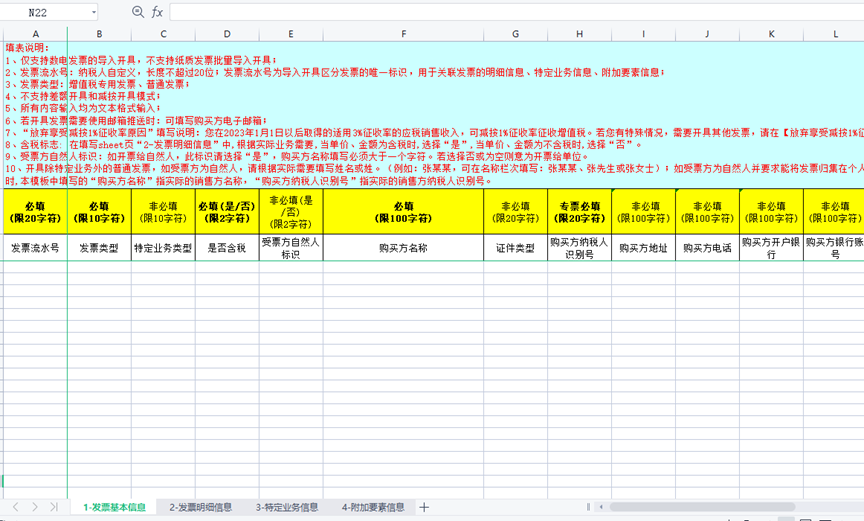The width and height of the screenshot is (864, 521).
Task: Click the 是否含税 header cell
Action: pyautogui.click(x=227, y=248)
